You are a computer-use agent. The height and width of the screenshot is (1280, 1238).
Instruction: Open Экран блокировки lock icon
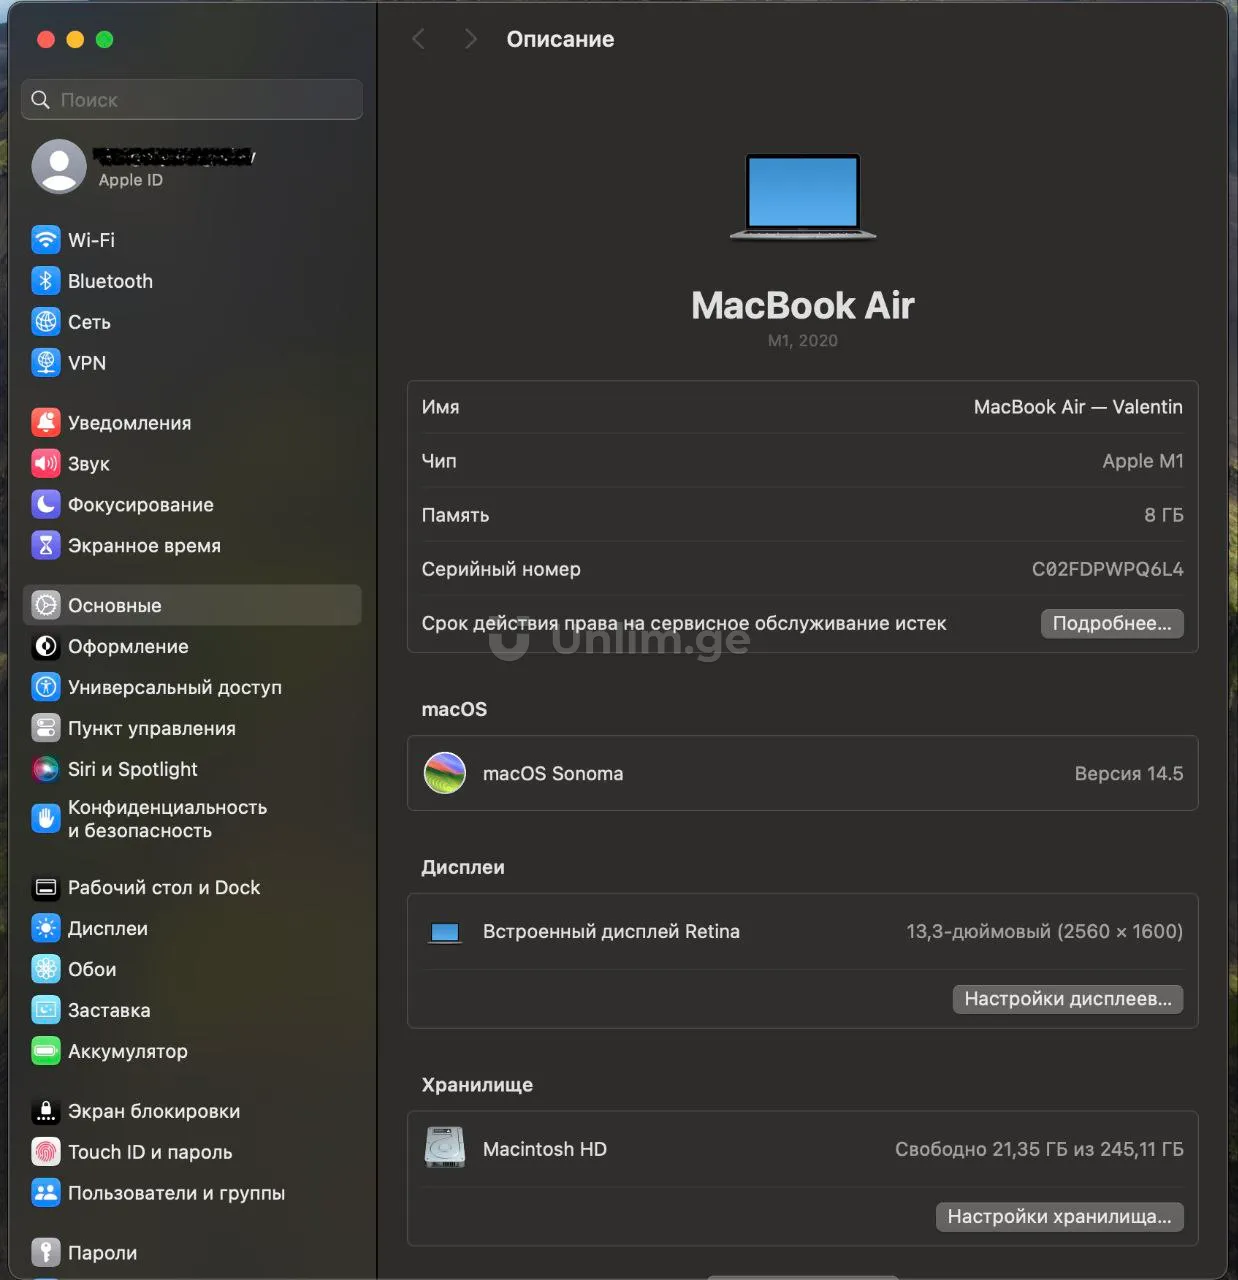46,1112
